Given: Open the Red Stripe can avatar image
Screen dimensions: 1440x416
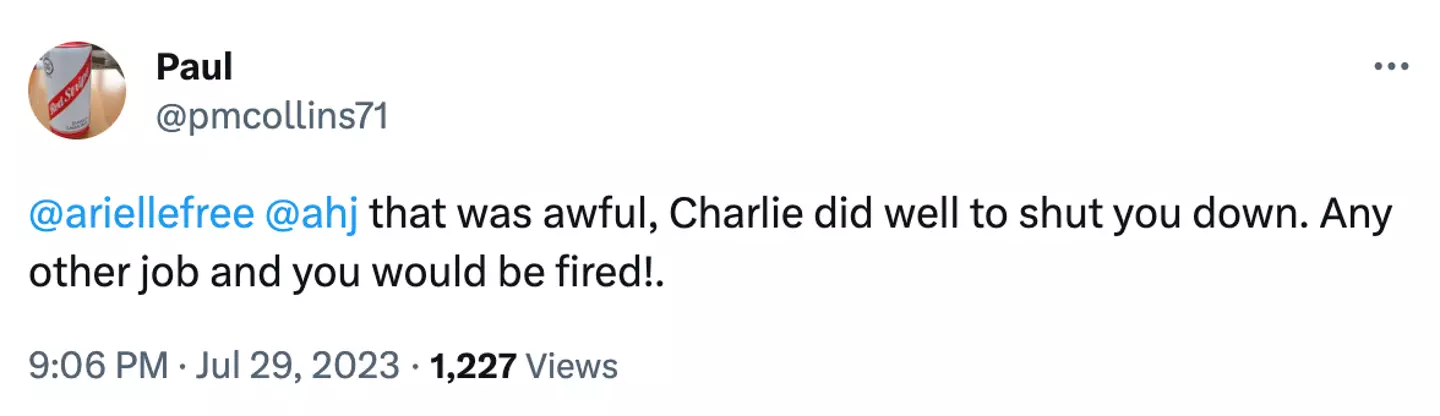Looking at the screenshot, I should tap(76, 91).
